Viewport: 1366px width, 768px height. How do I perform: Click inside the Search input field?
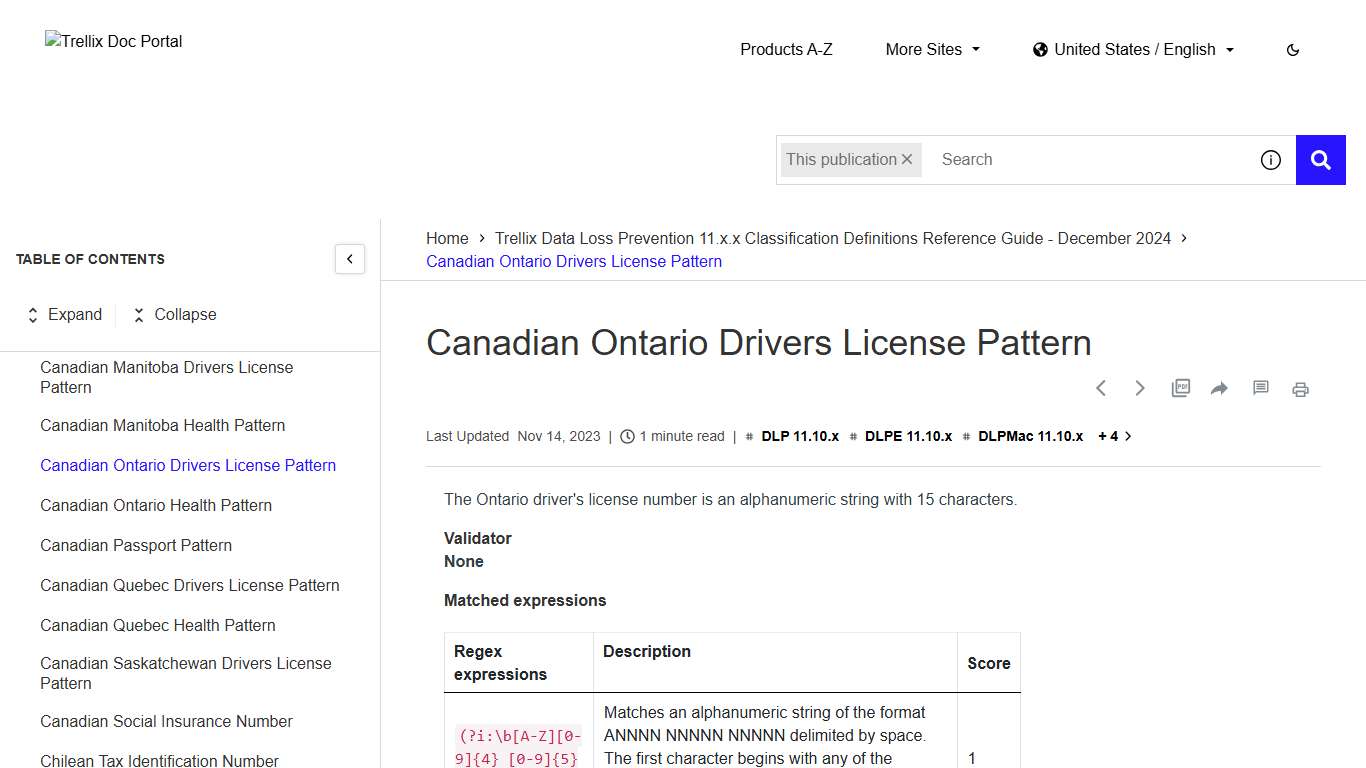click(x=1050, y=159)
